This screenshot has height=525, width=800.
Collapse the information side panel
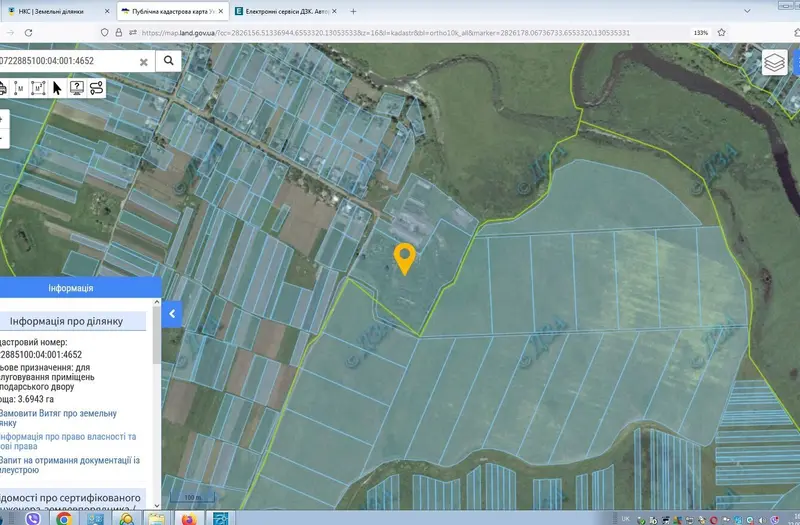[172, 314]
